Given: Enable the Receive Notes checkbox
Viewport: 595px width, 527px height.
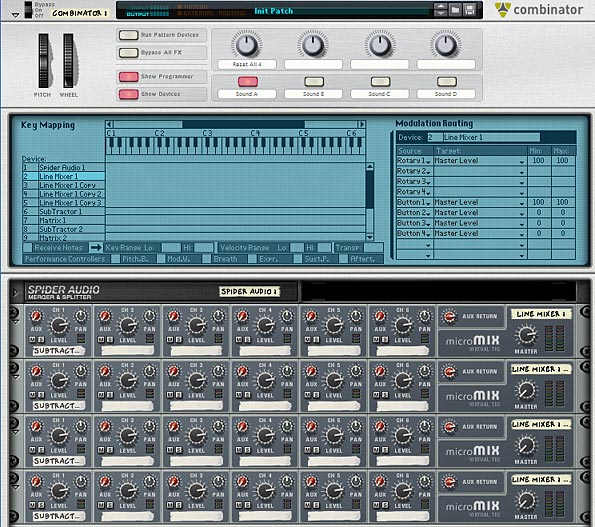Looking at the screenshot, I should click(28, 248).
